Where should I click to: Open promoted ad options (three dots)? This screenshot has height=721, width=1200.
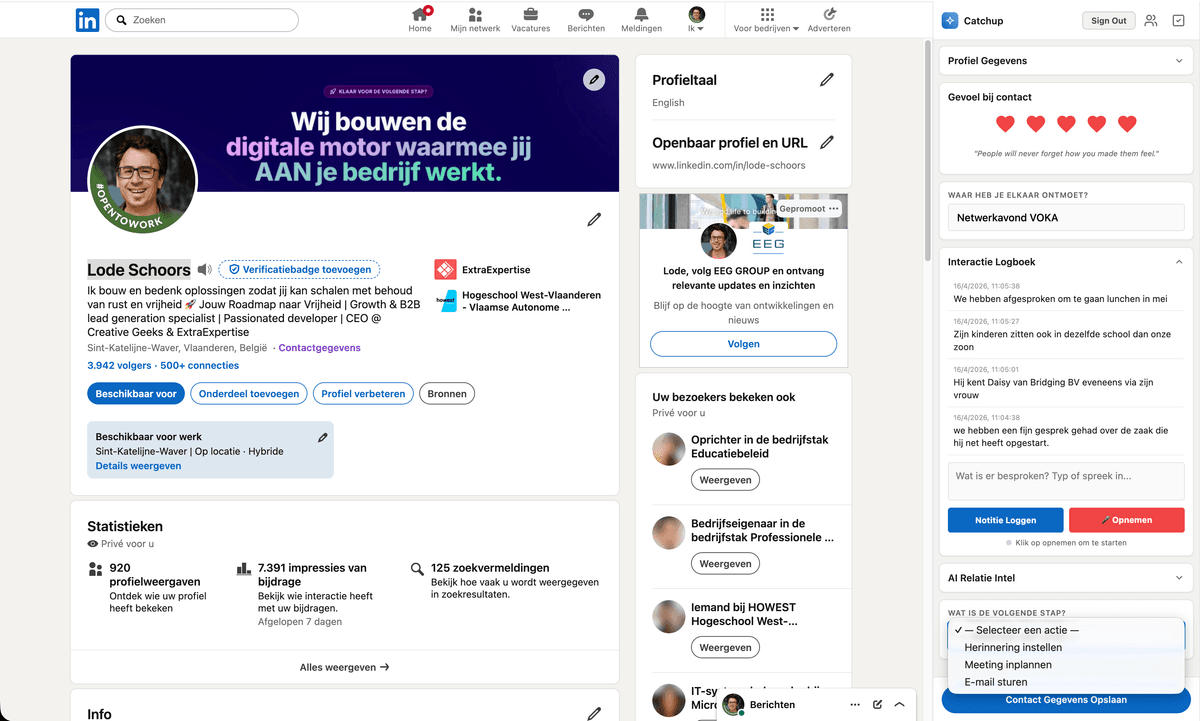coord(834,208)
